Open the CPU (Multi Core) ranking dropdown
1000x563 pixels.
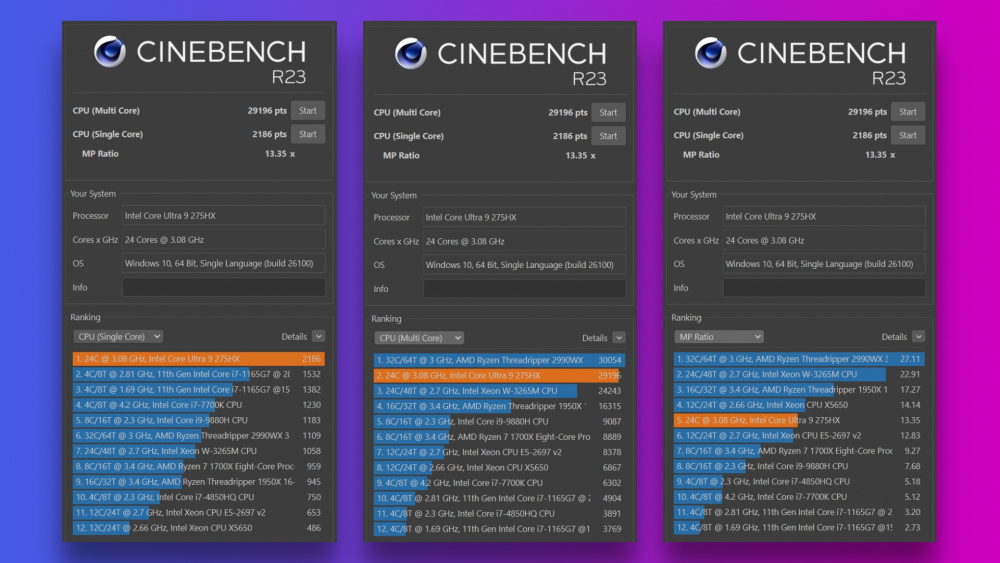[419, 338]
